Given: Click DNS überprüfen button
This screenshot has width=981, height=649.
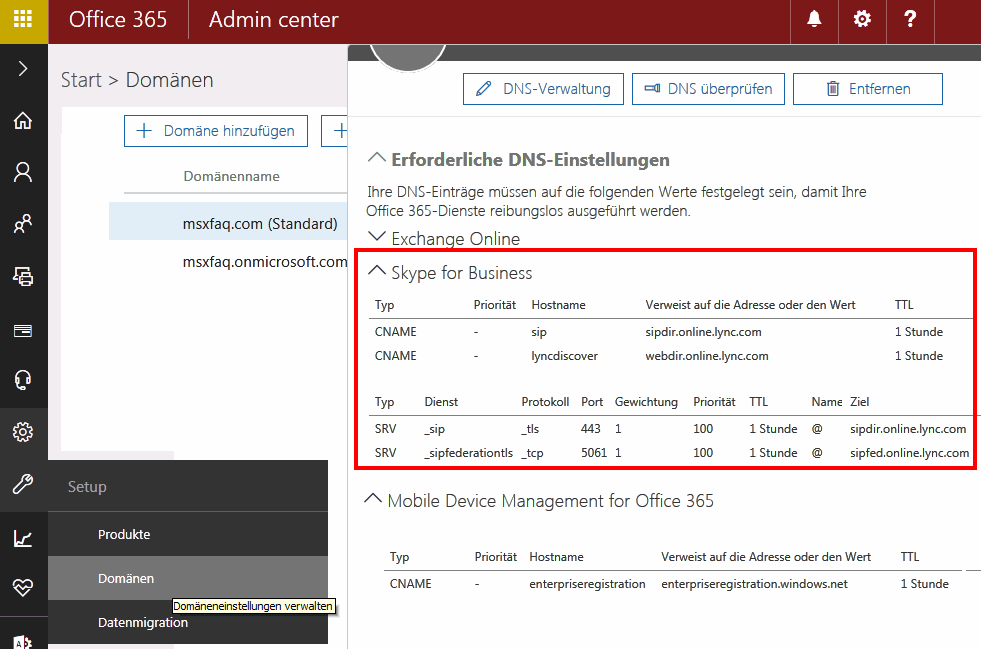Looking at the screenshot, I should point(708,89).
